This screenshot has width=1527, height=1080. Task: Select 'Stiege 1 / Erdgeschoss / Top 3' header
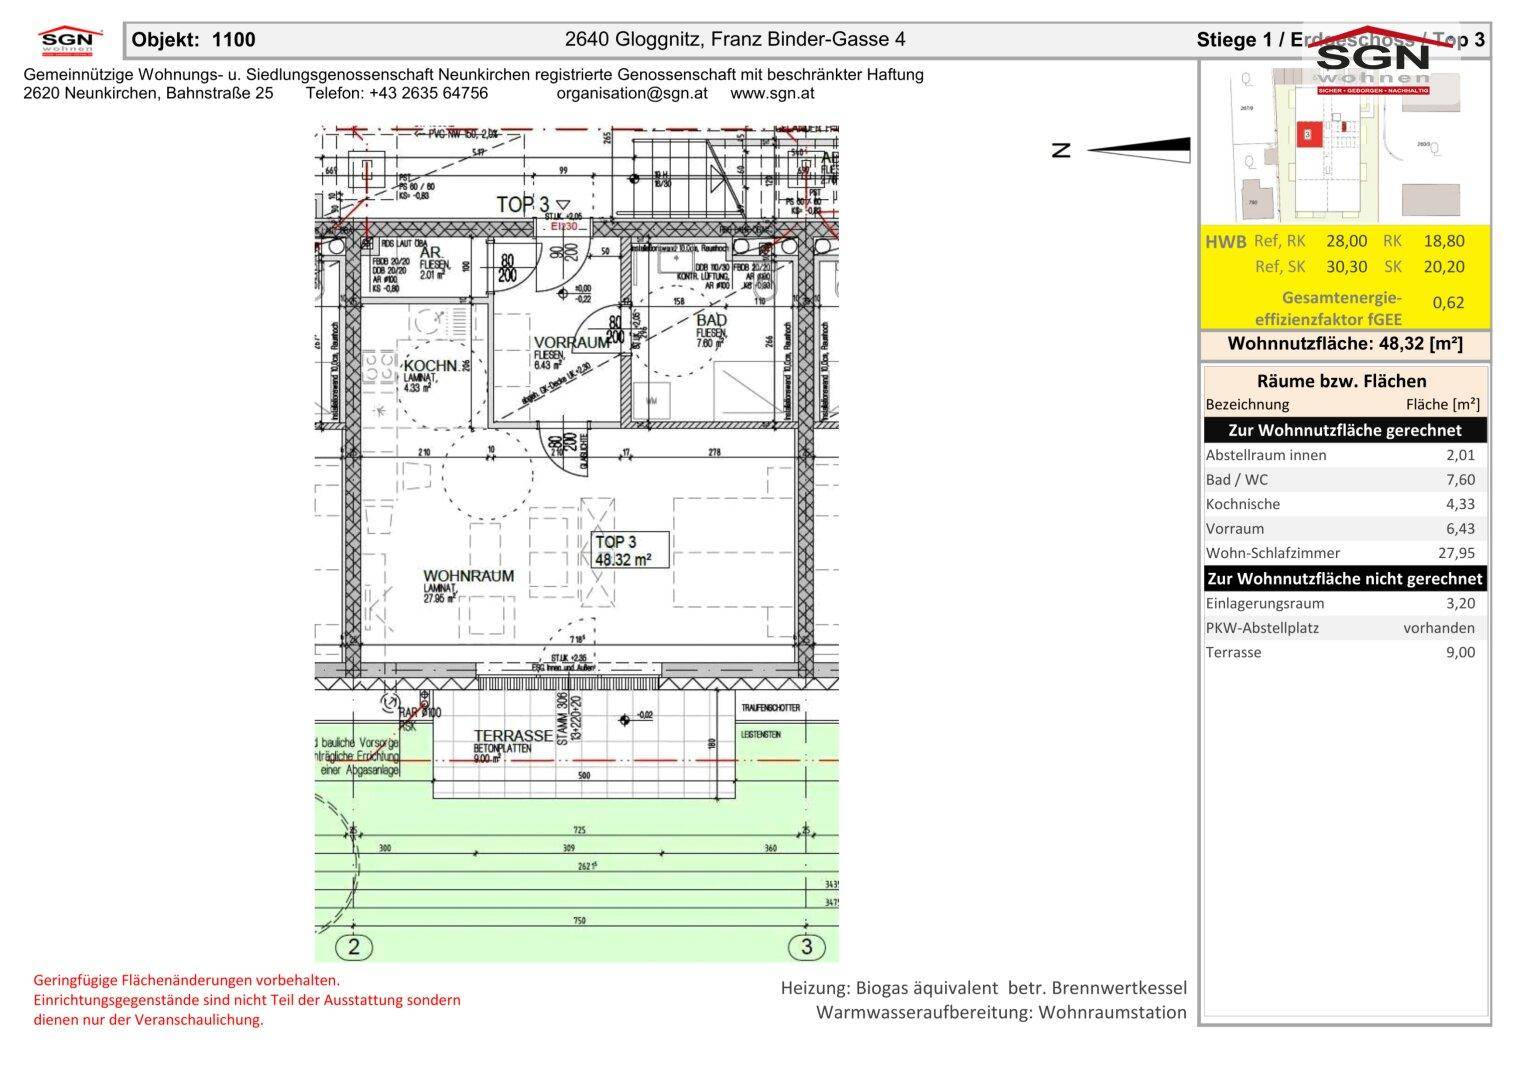[x=1340, y=40]
